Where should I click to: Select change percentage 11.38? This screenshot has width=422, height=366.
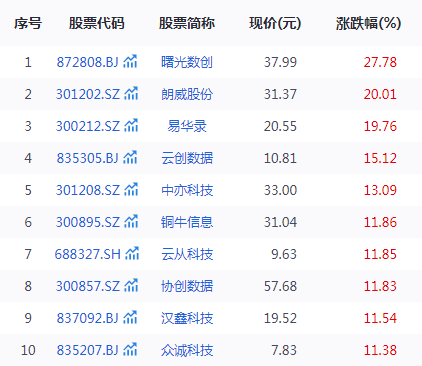[380, 350]
